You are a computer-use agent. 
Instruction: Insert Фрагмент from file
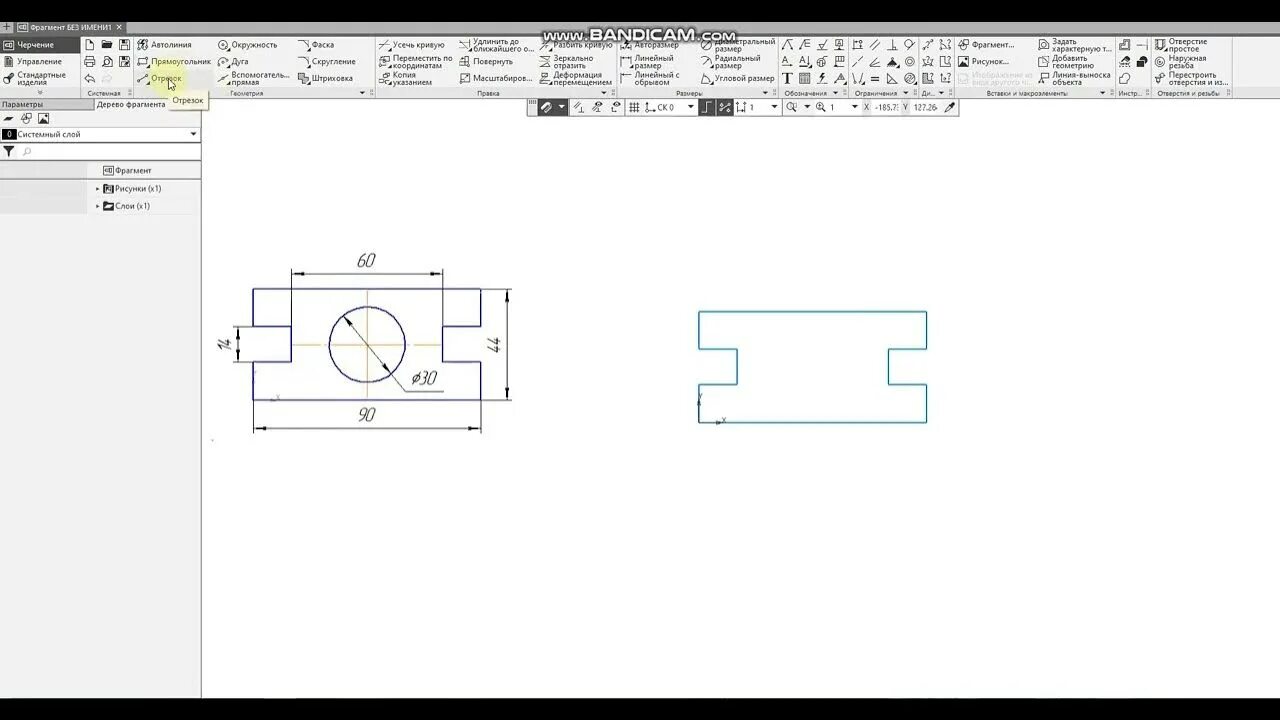click(986, 45)
